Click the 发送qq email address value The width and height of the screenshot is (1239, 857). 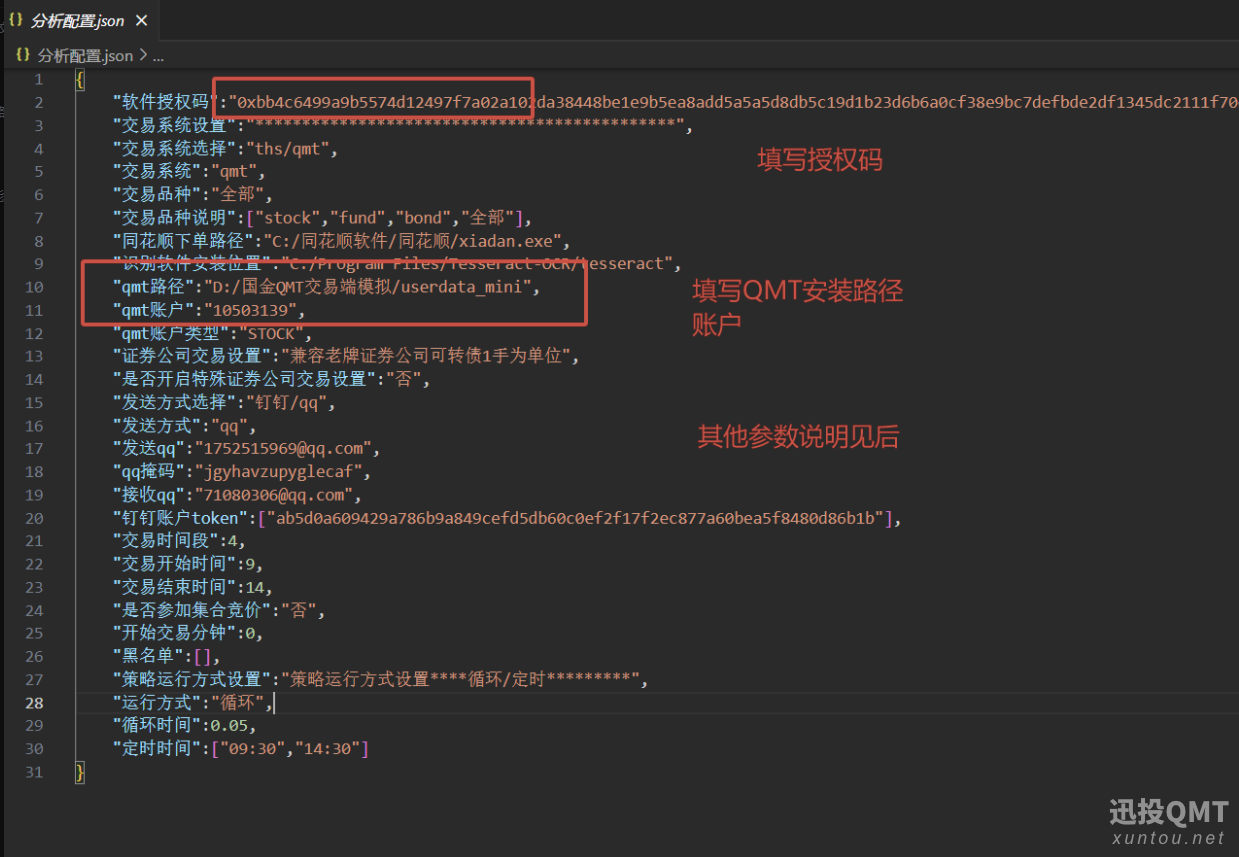285,449
